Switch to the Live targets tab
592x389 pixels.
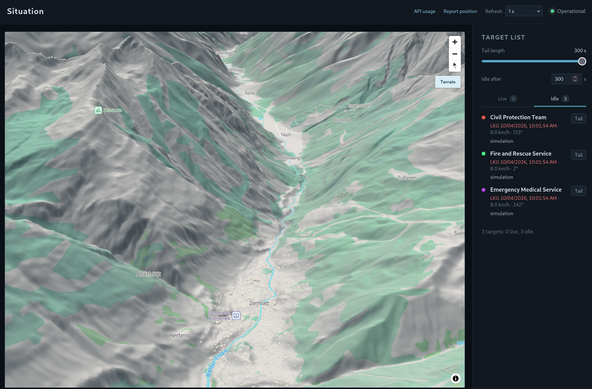(507, 99)
